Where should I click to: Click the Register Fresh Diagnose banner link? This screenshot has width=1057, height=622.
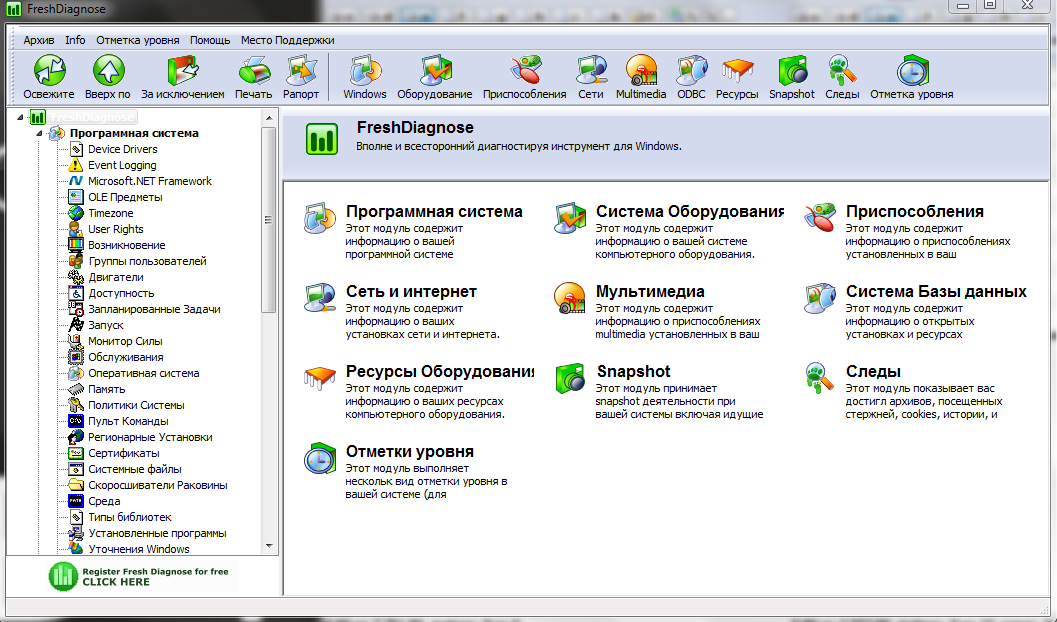[139, 576]
